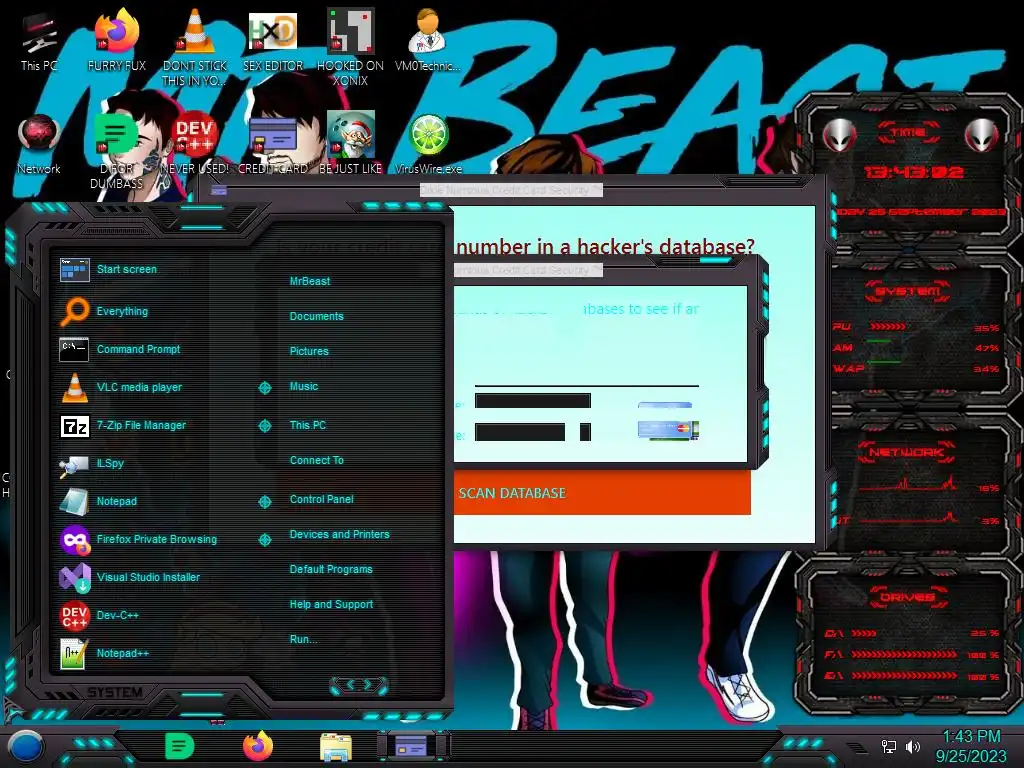Click the Start screen icon in start menu
The width and height of the screenshot is (1024, 768).
(x=74, y=269)
